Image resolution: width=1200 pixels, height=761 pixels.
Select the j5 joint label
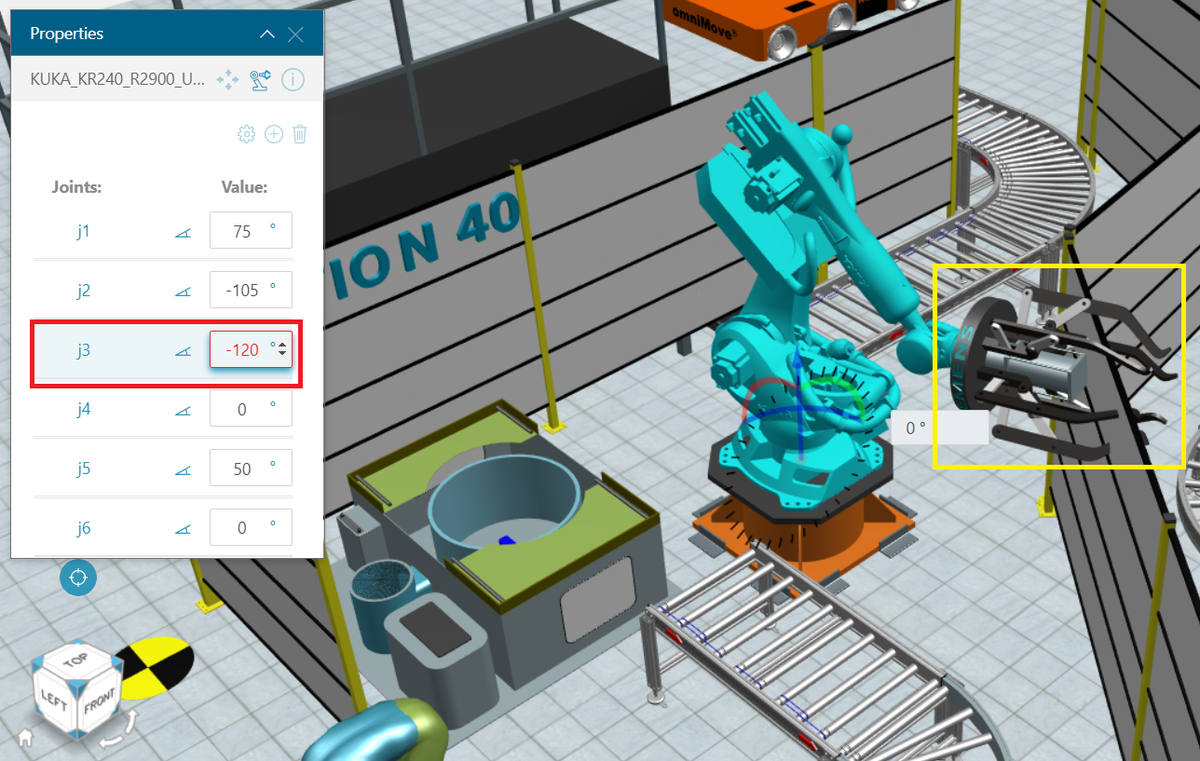84,468
